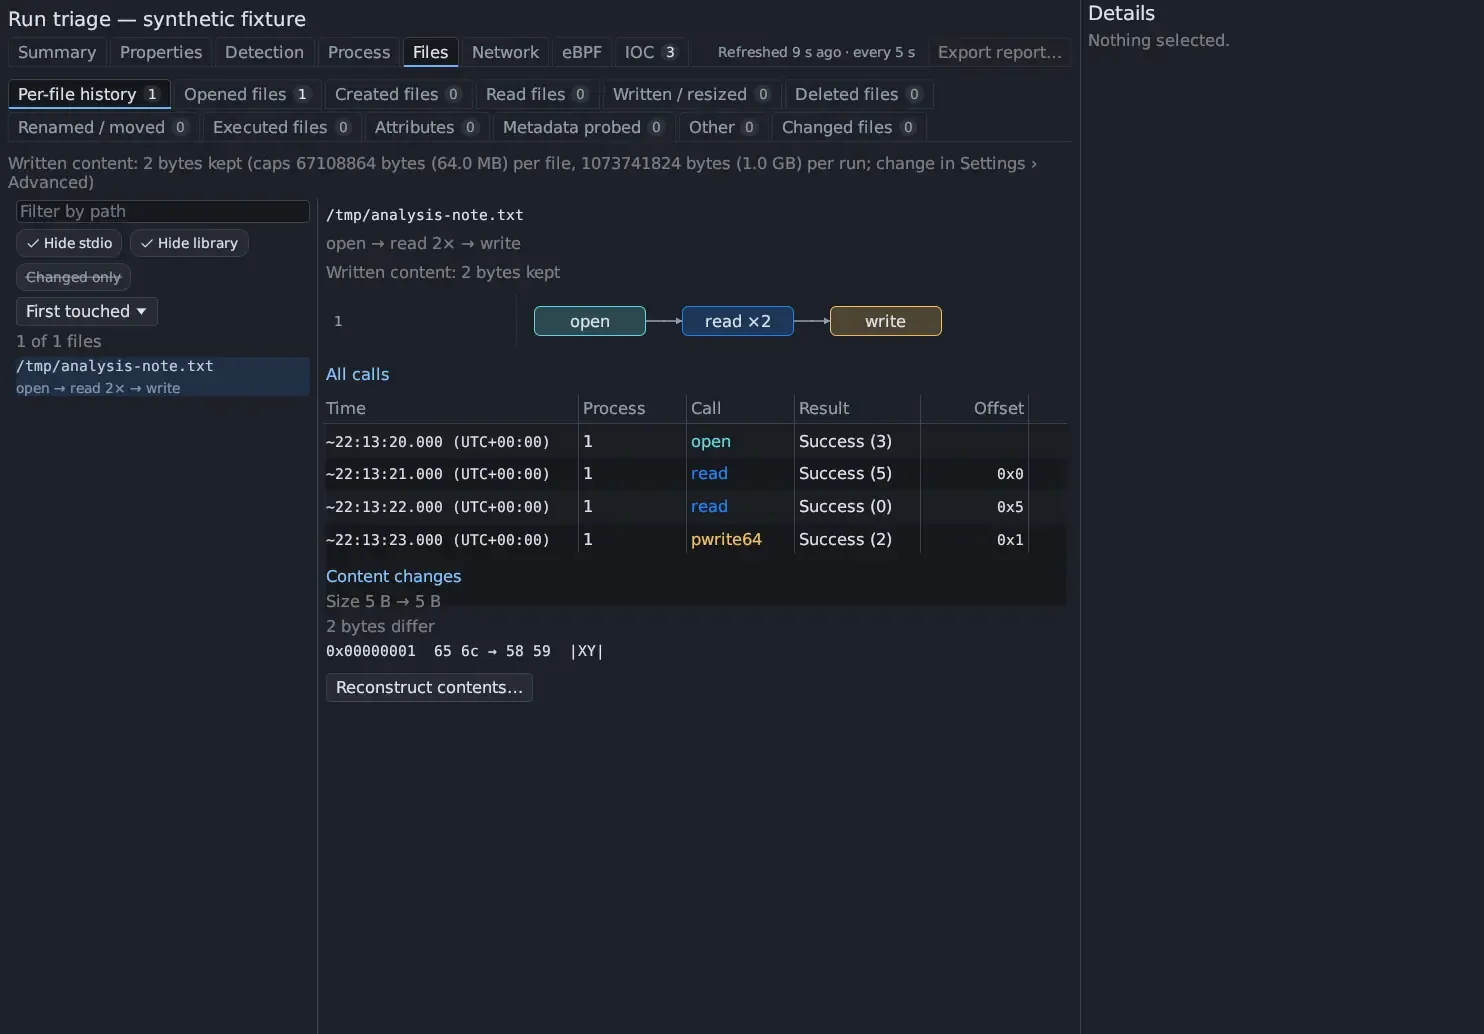Show the Opened files subtab
This screenshot has width=1484, height=1034.
coord(247,94)
